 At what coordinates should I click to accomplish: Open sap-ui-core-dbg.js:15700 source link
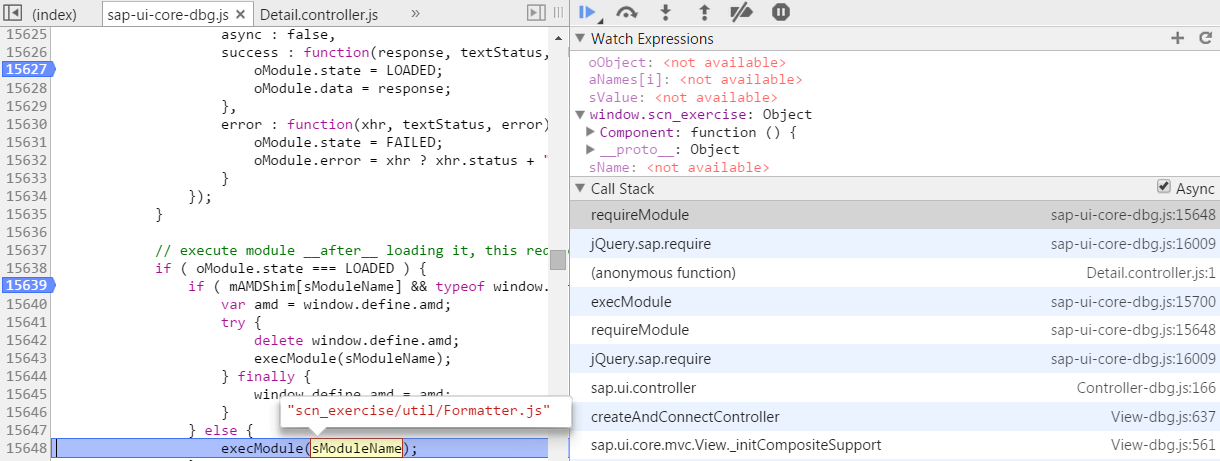click(1133, 302)
